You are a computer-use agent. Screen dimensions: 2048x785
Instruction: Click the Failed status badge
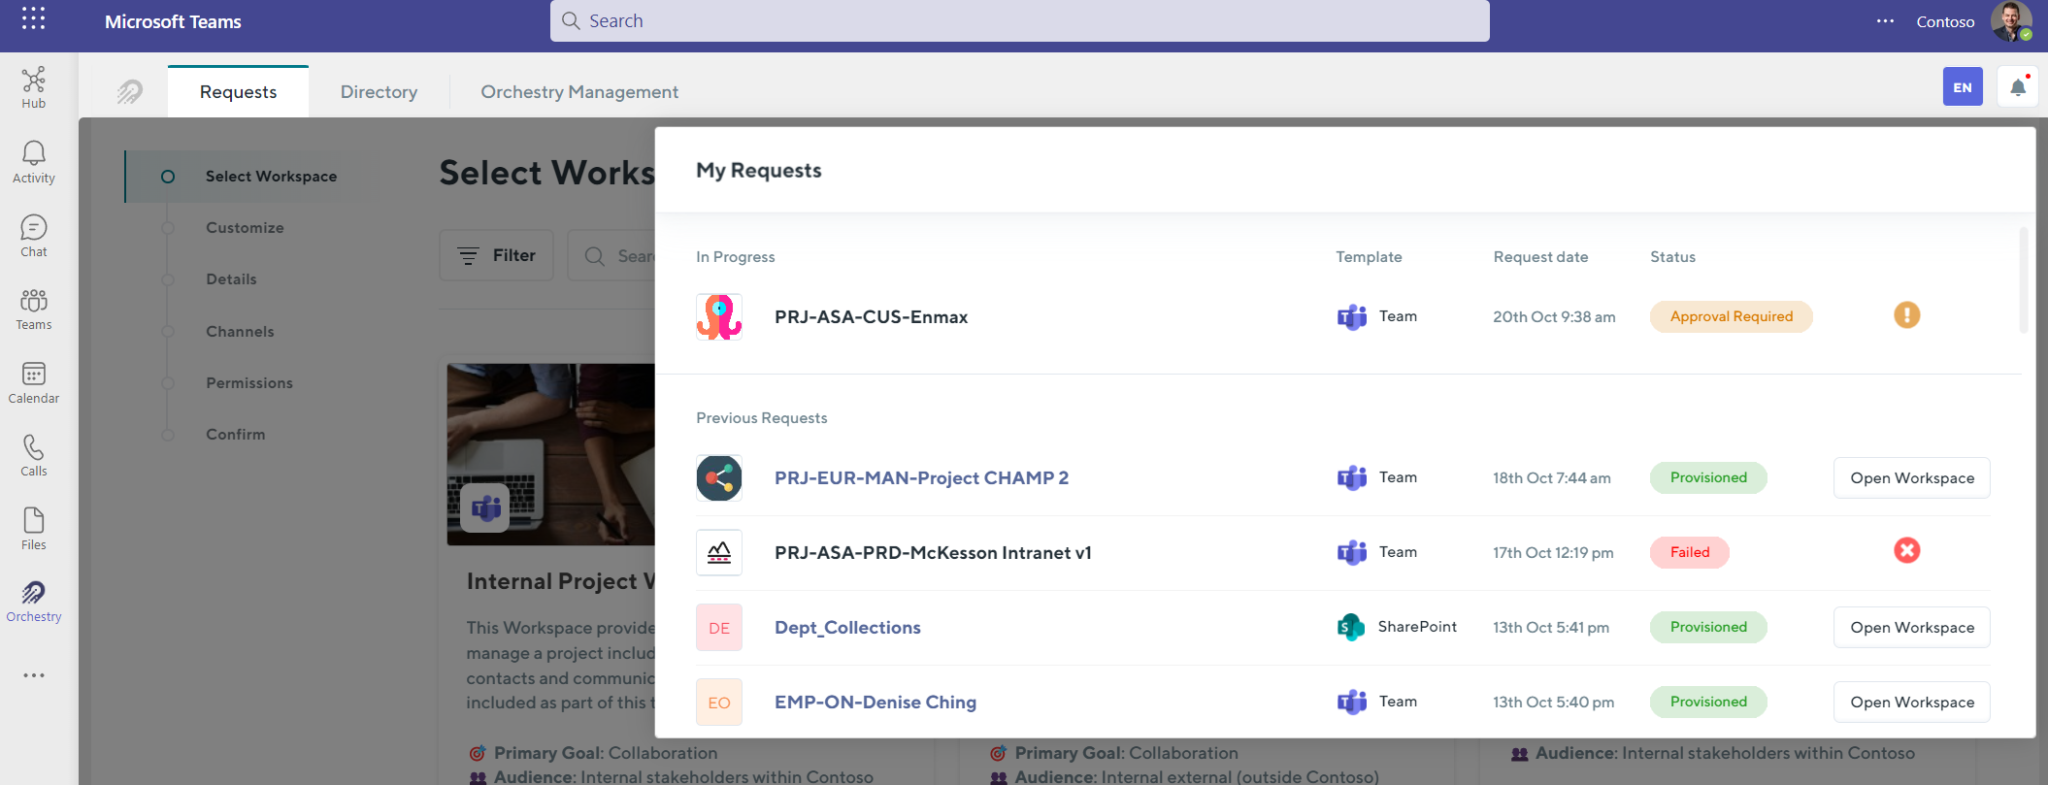coord(1689,552)
